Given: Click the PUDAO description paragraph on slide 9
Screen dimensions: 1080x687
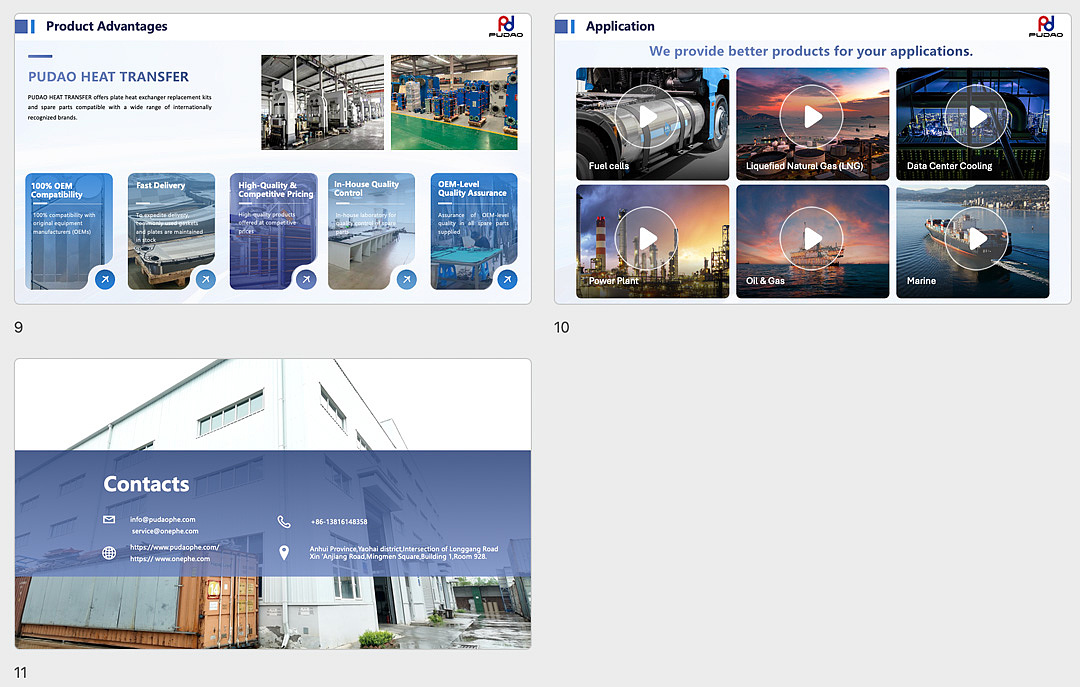Looking at the screenshot, I should point(120,107).
